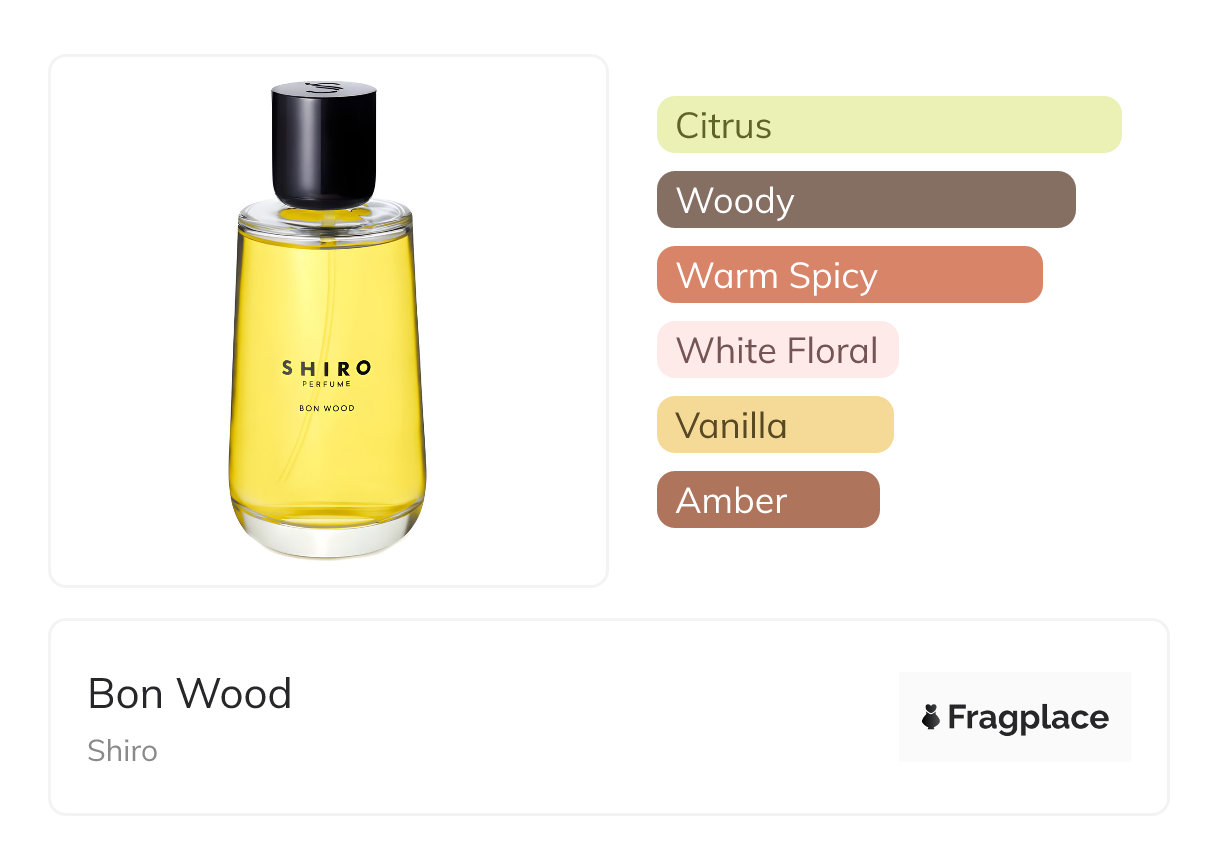The height and width of the screenshot is (864, 1218).
Task: Open the Shiro brand link under the title
Action: click(122, 751)
